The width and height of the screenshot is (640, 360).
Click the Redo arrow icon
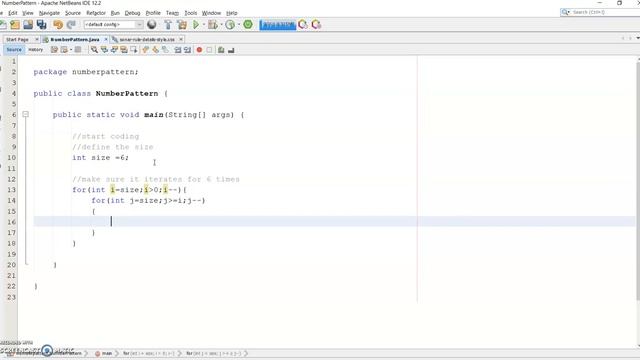coord(71,24)
